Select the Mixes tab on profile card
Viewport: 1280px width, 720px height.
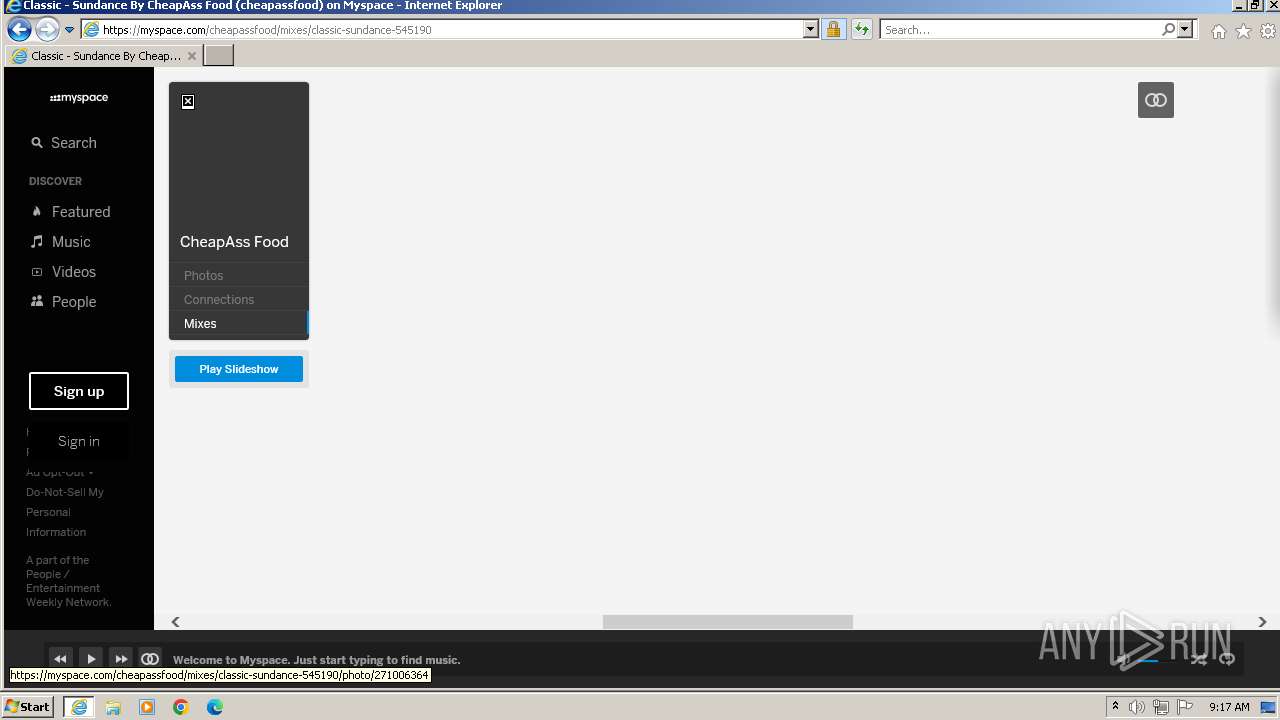pos(200,323)
